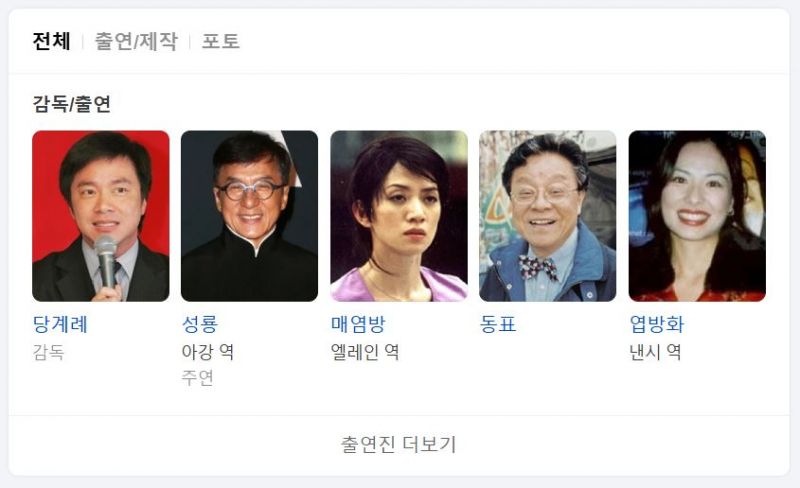Select the 전체 tab
800x488 pixels.
[x=52, y=41]
